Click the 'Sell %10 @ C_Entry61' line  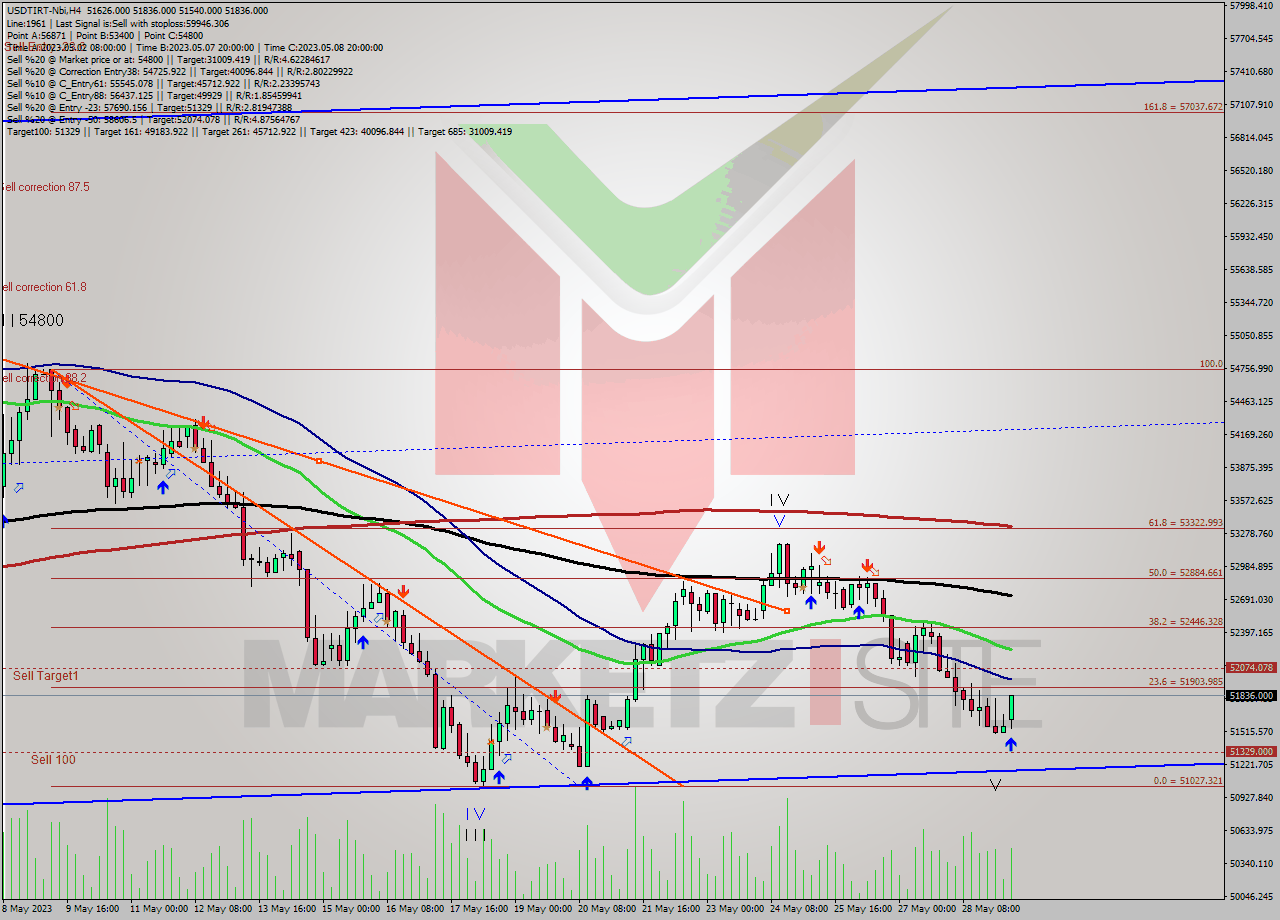coord(163,83)
